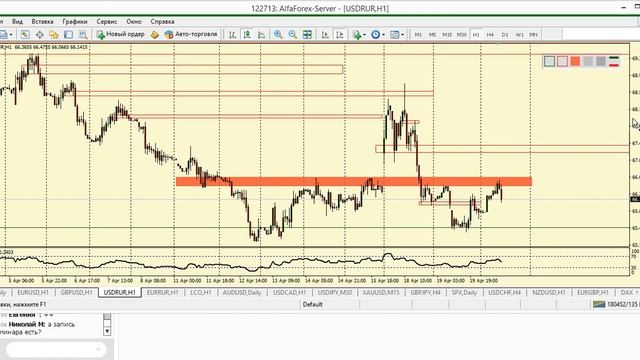Click the Новый ордер button
This screenshot has height=360, width=640.
[x=121, y=35]
